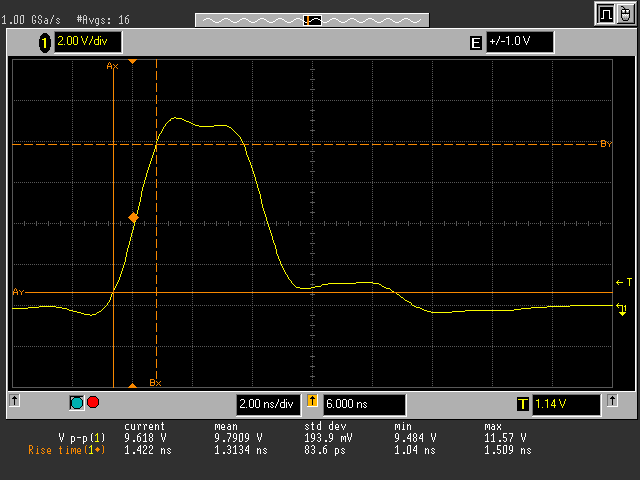
Task: Click the red stop button
Action: click(94, 403)
